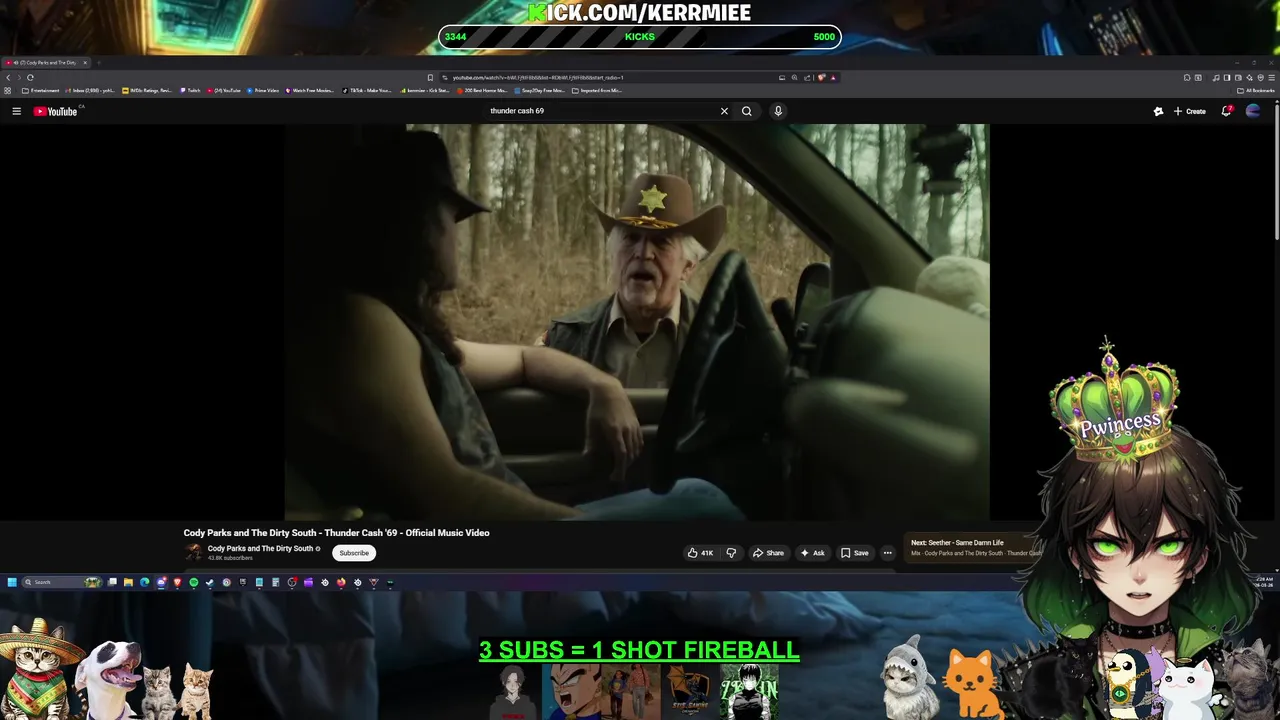Click the Next: Seether - Same Damn Life panel
The width and height of the screenshot is (1280, 720).
click(x=975, y=548)
